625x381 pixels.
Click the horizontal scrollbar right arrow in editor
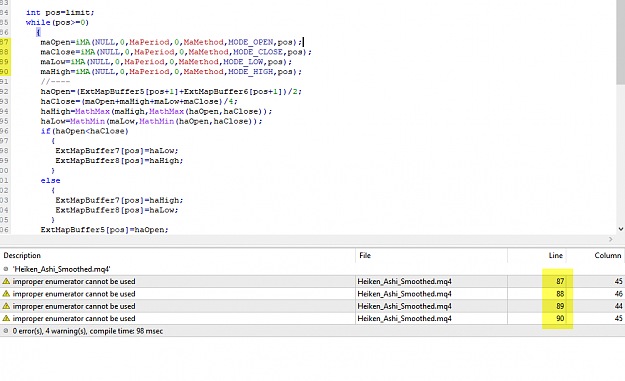[611, 239]
